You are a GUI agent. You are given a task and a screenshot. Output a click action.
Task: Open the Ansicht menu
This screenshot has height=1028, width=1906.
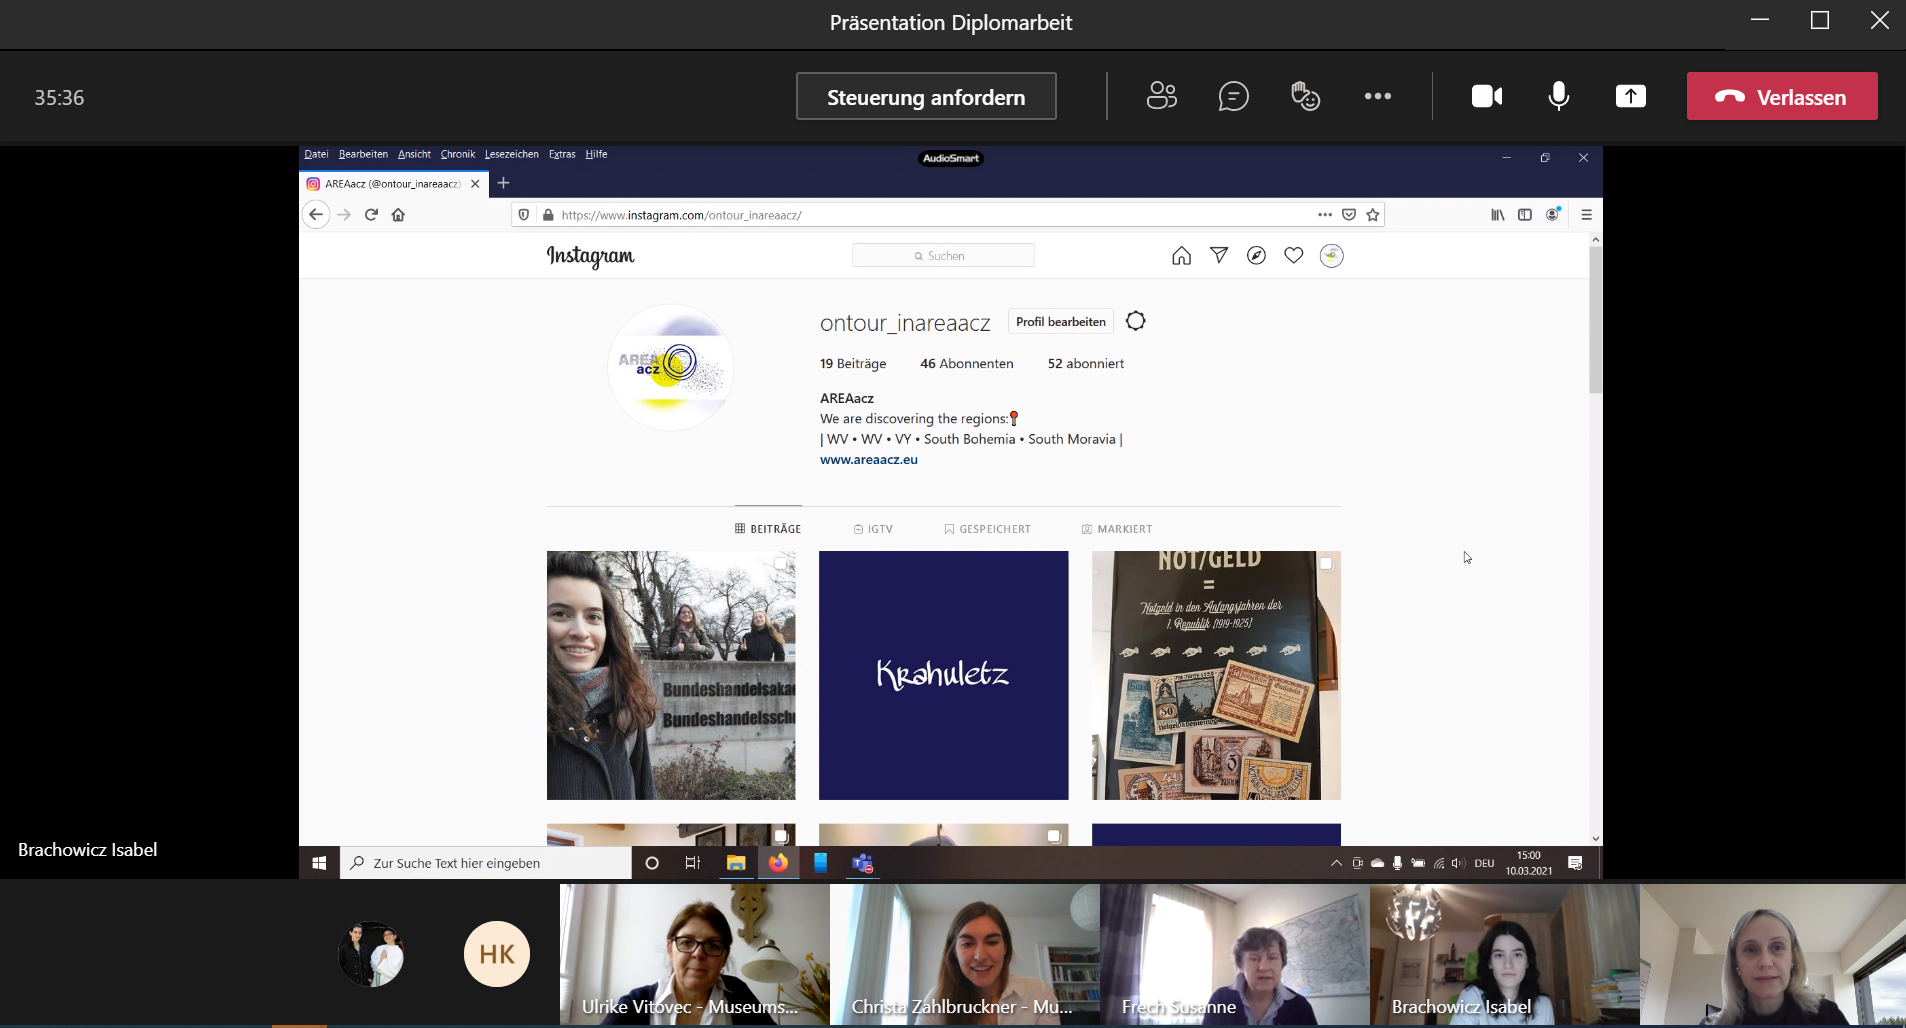click(414, 154)
